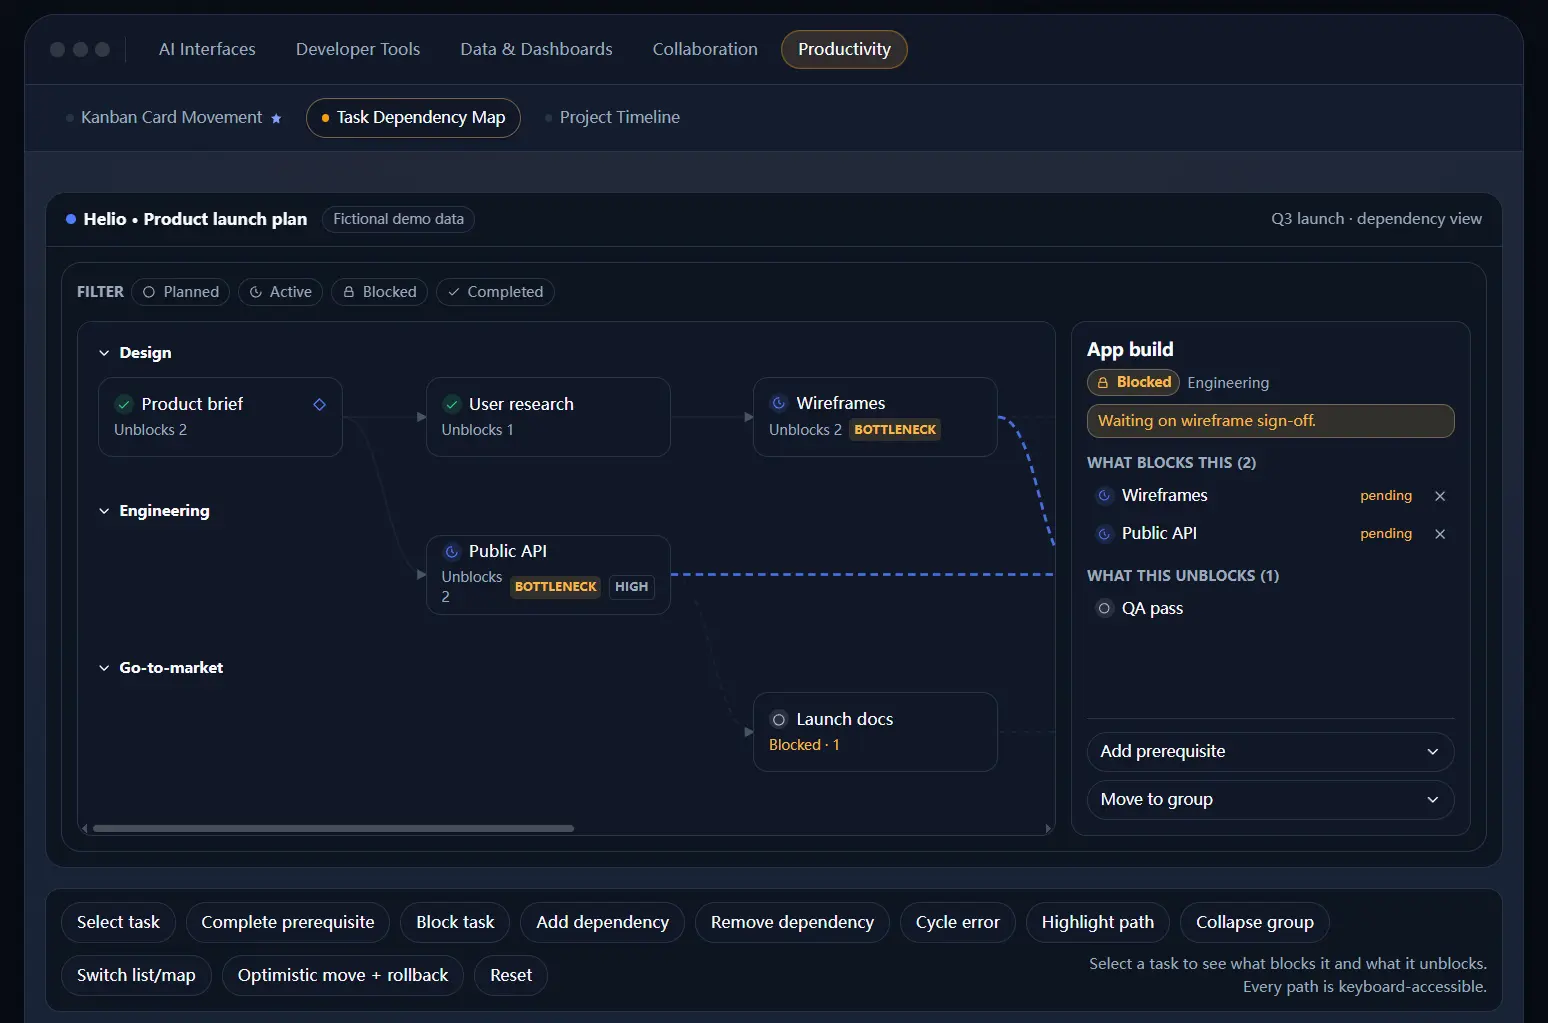The height and width of the screenshot is (1023, 1548).
Task: Select the Product brief task card
Action: 220,417
